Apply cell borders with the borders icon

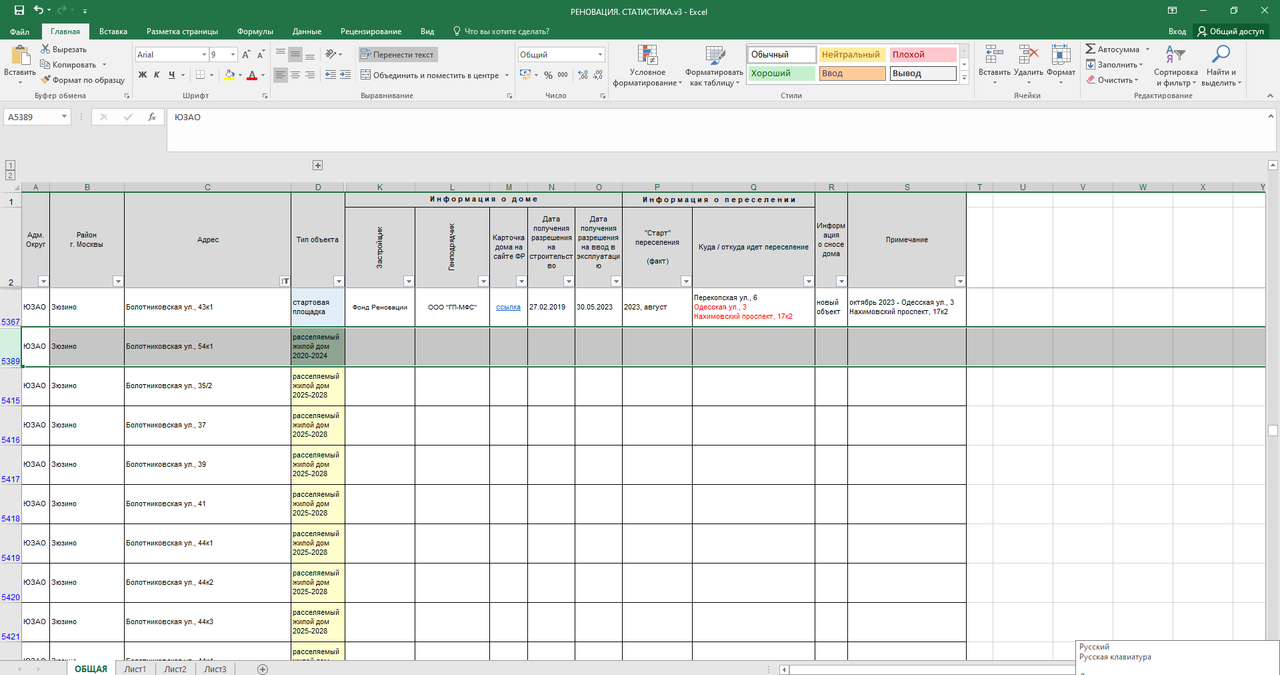[200, 75]
